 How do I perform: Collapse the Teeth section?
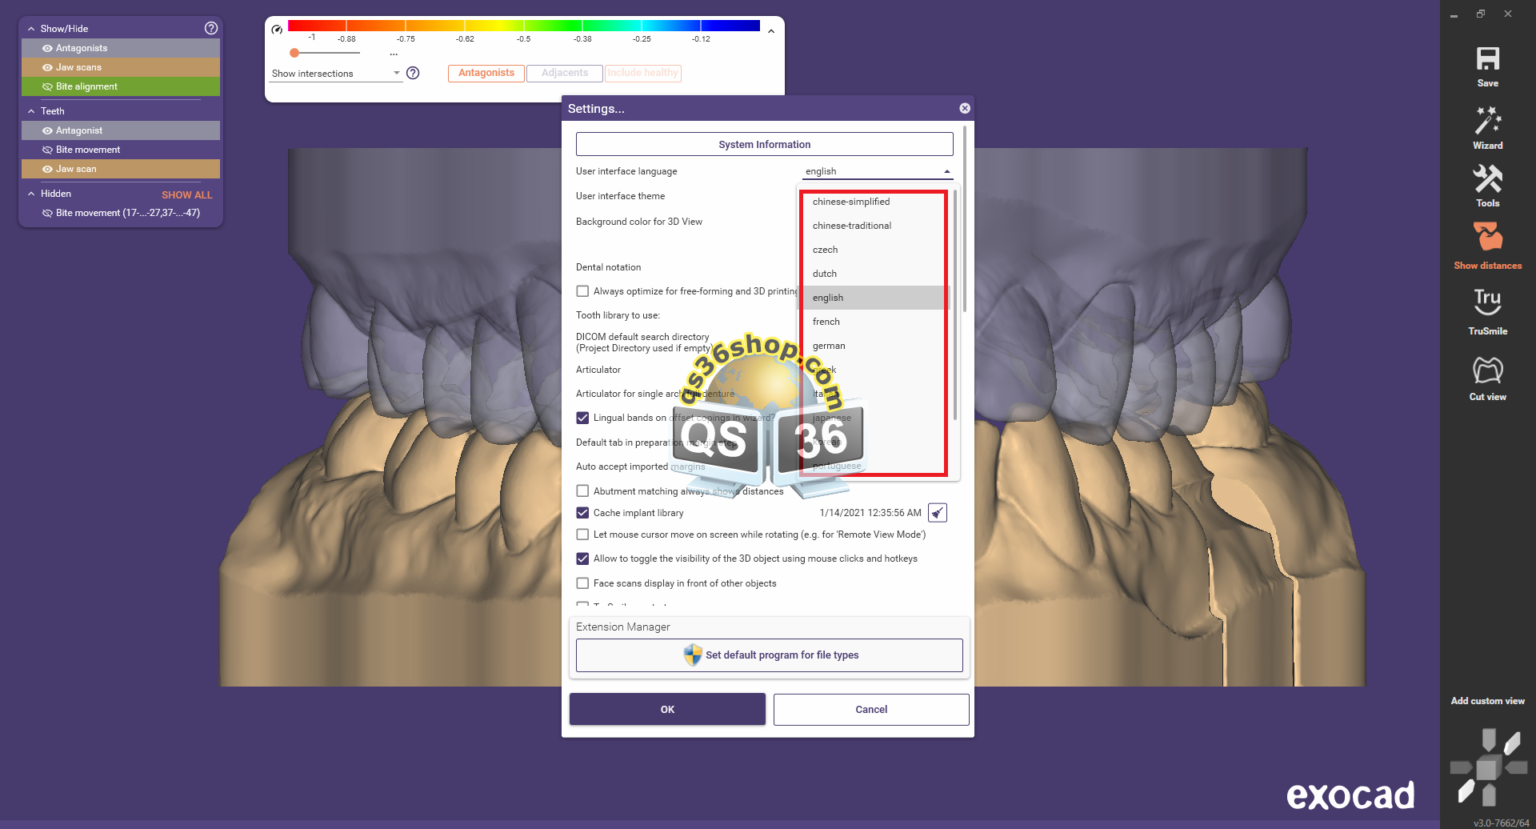[x=30, y=110]
